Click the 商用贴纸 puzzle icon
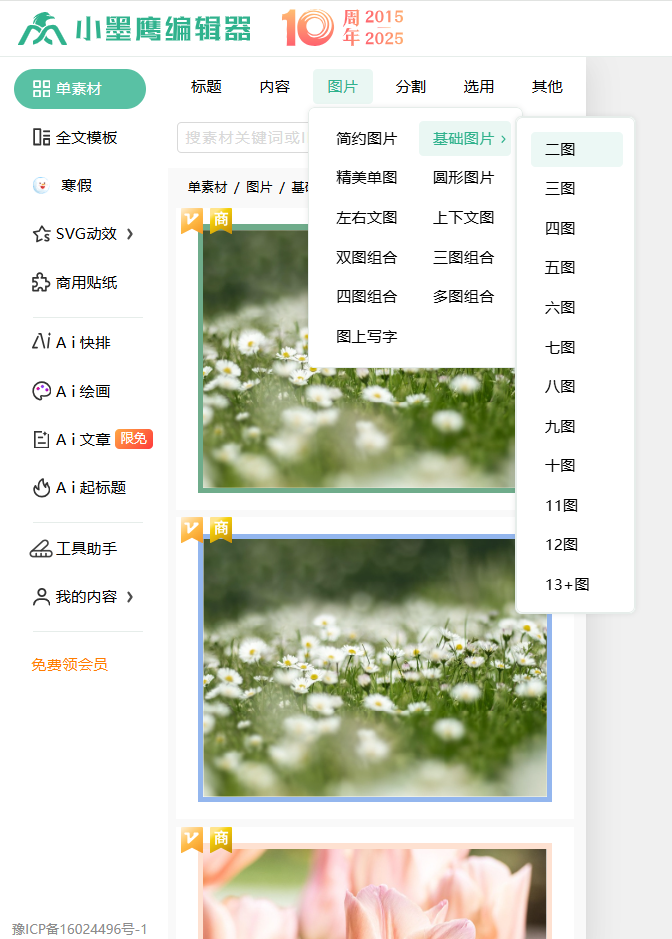Screen dimensions: 672x939 [x=41, y=282]
